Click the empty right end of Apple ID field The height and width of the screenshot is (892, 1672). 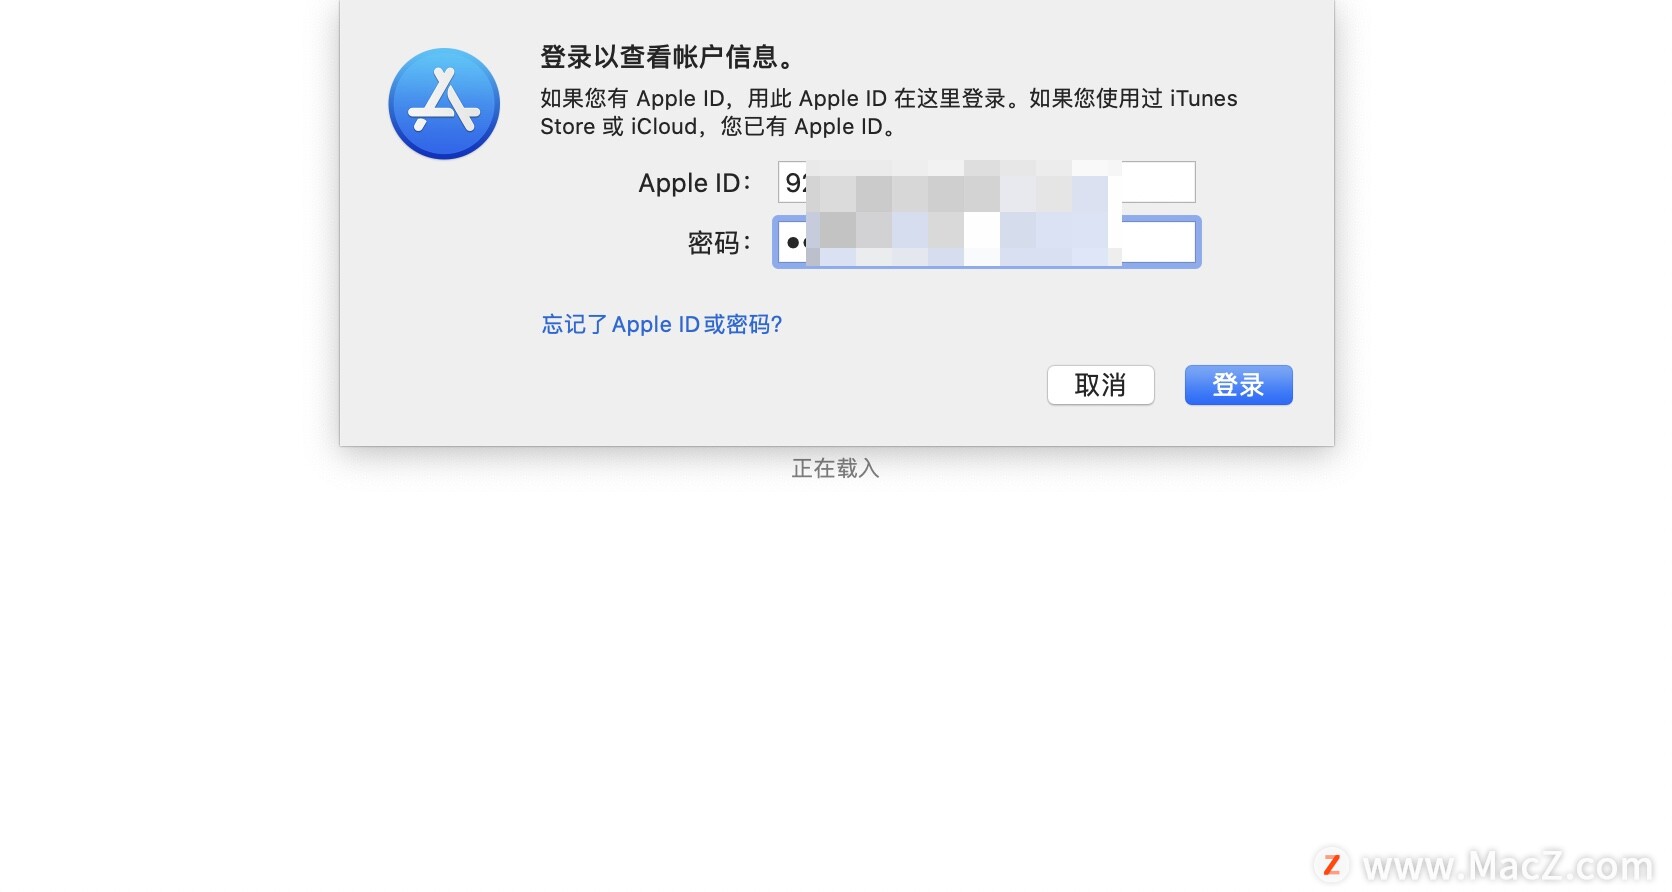1160,182
